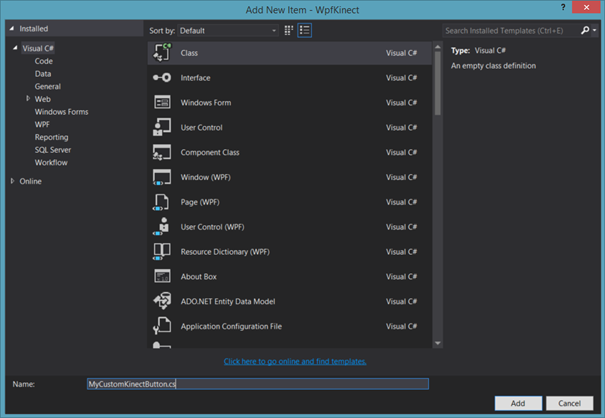Screen dimensions: 605x418
Task: Click the Add button
Action: 518,403
